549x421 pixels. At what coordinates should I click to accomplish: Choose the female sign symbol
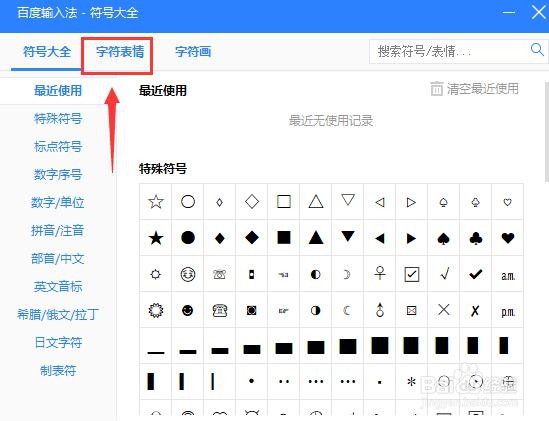coord(380,273)
